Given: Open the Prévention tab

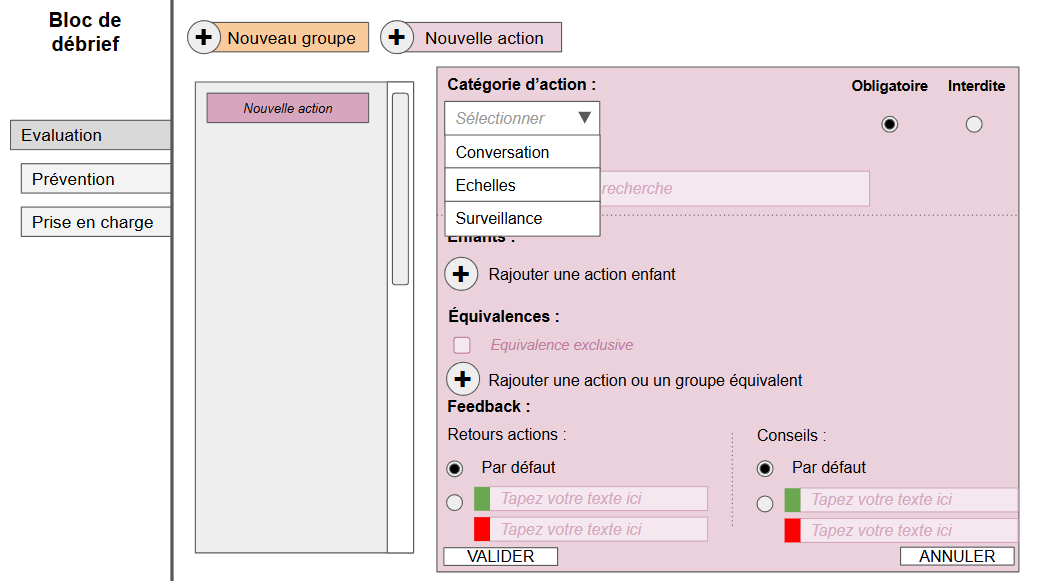Looking at the screenshot, I should click(95, 179).
